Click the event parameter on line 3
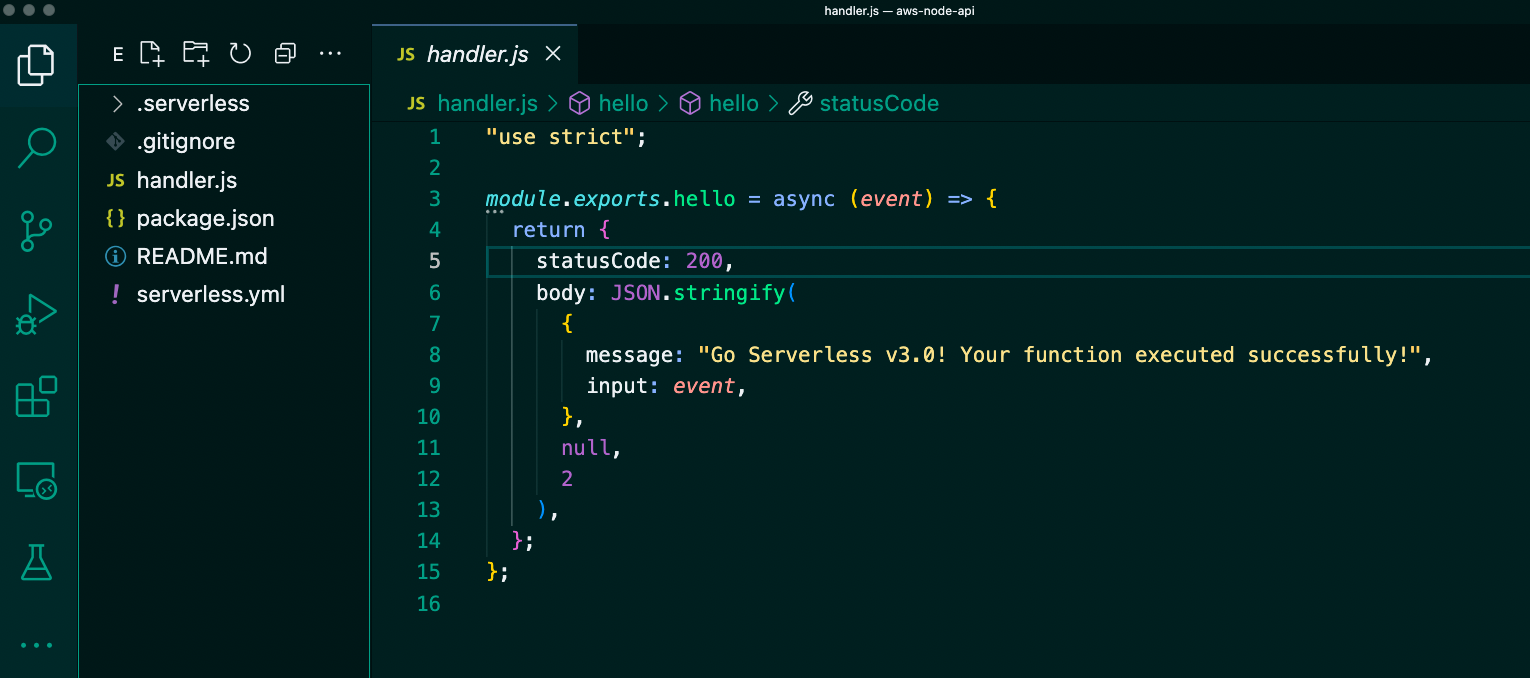The image size is (1530, 678). [891, 199]
